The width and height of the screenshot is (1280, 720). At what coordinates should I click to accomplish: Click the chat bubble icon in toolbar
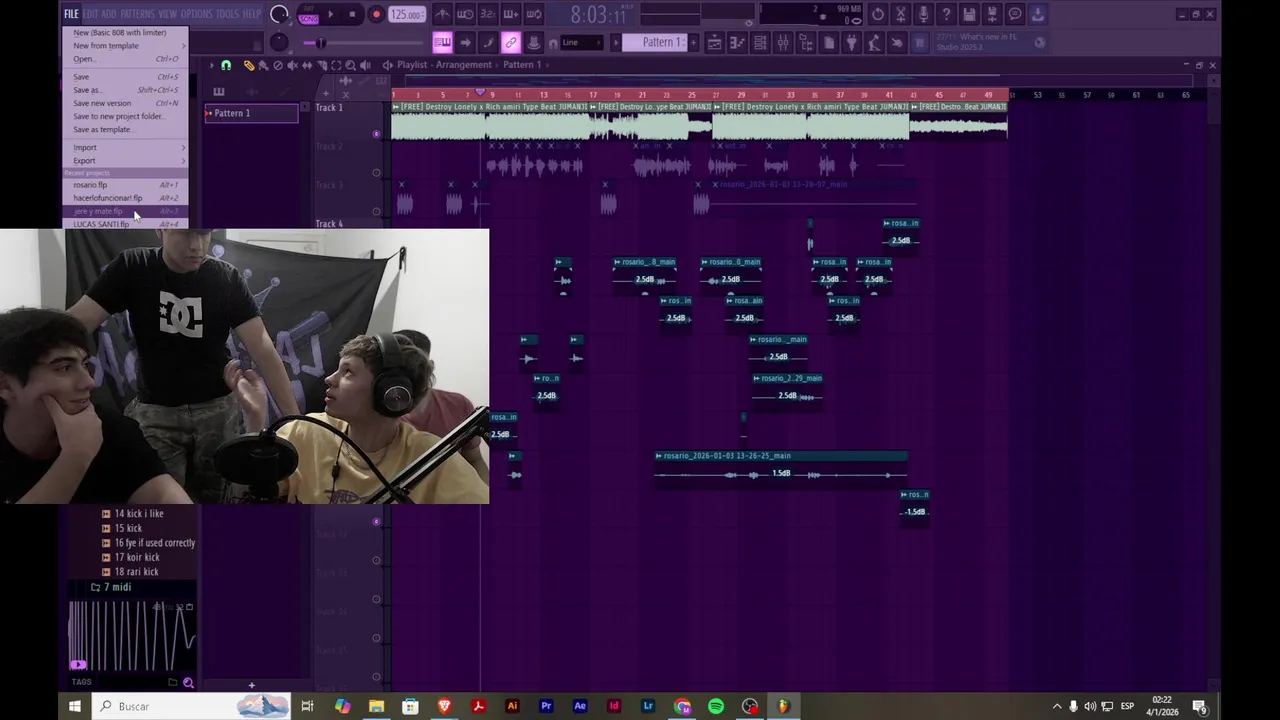point(1015,14)
